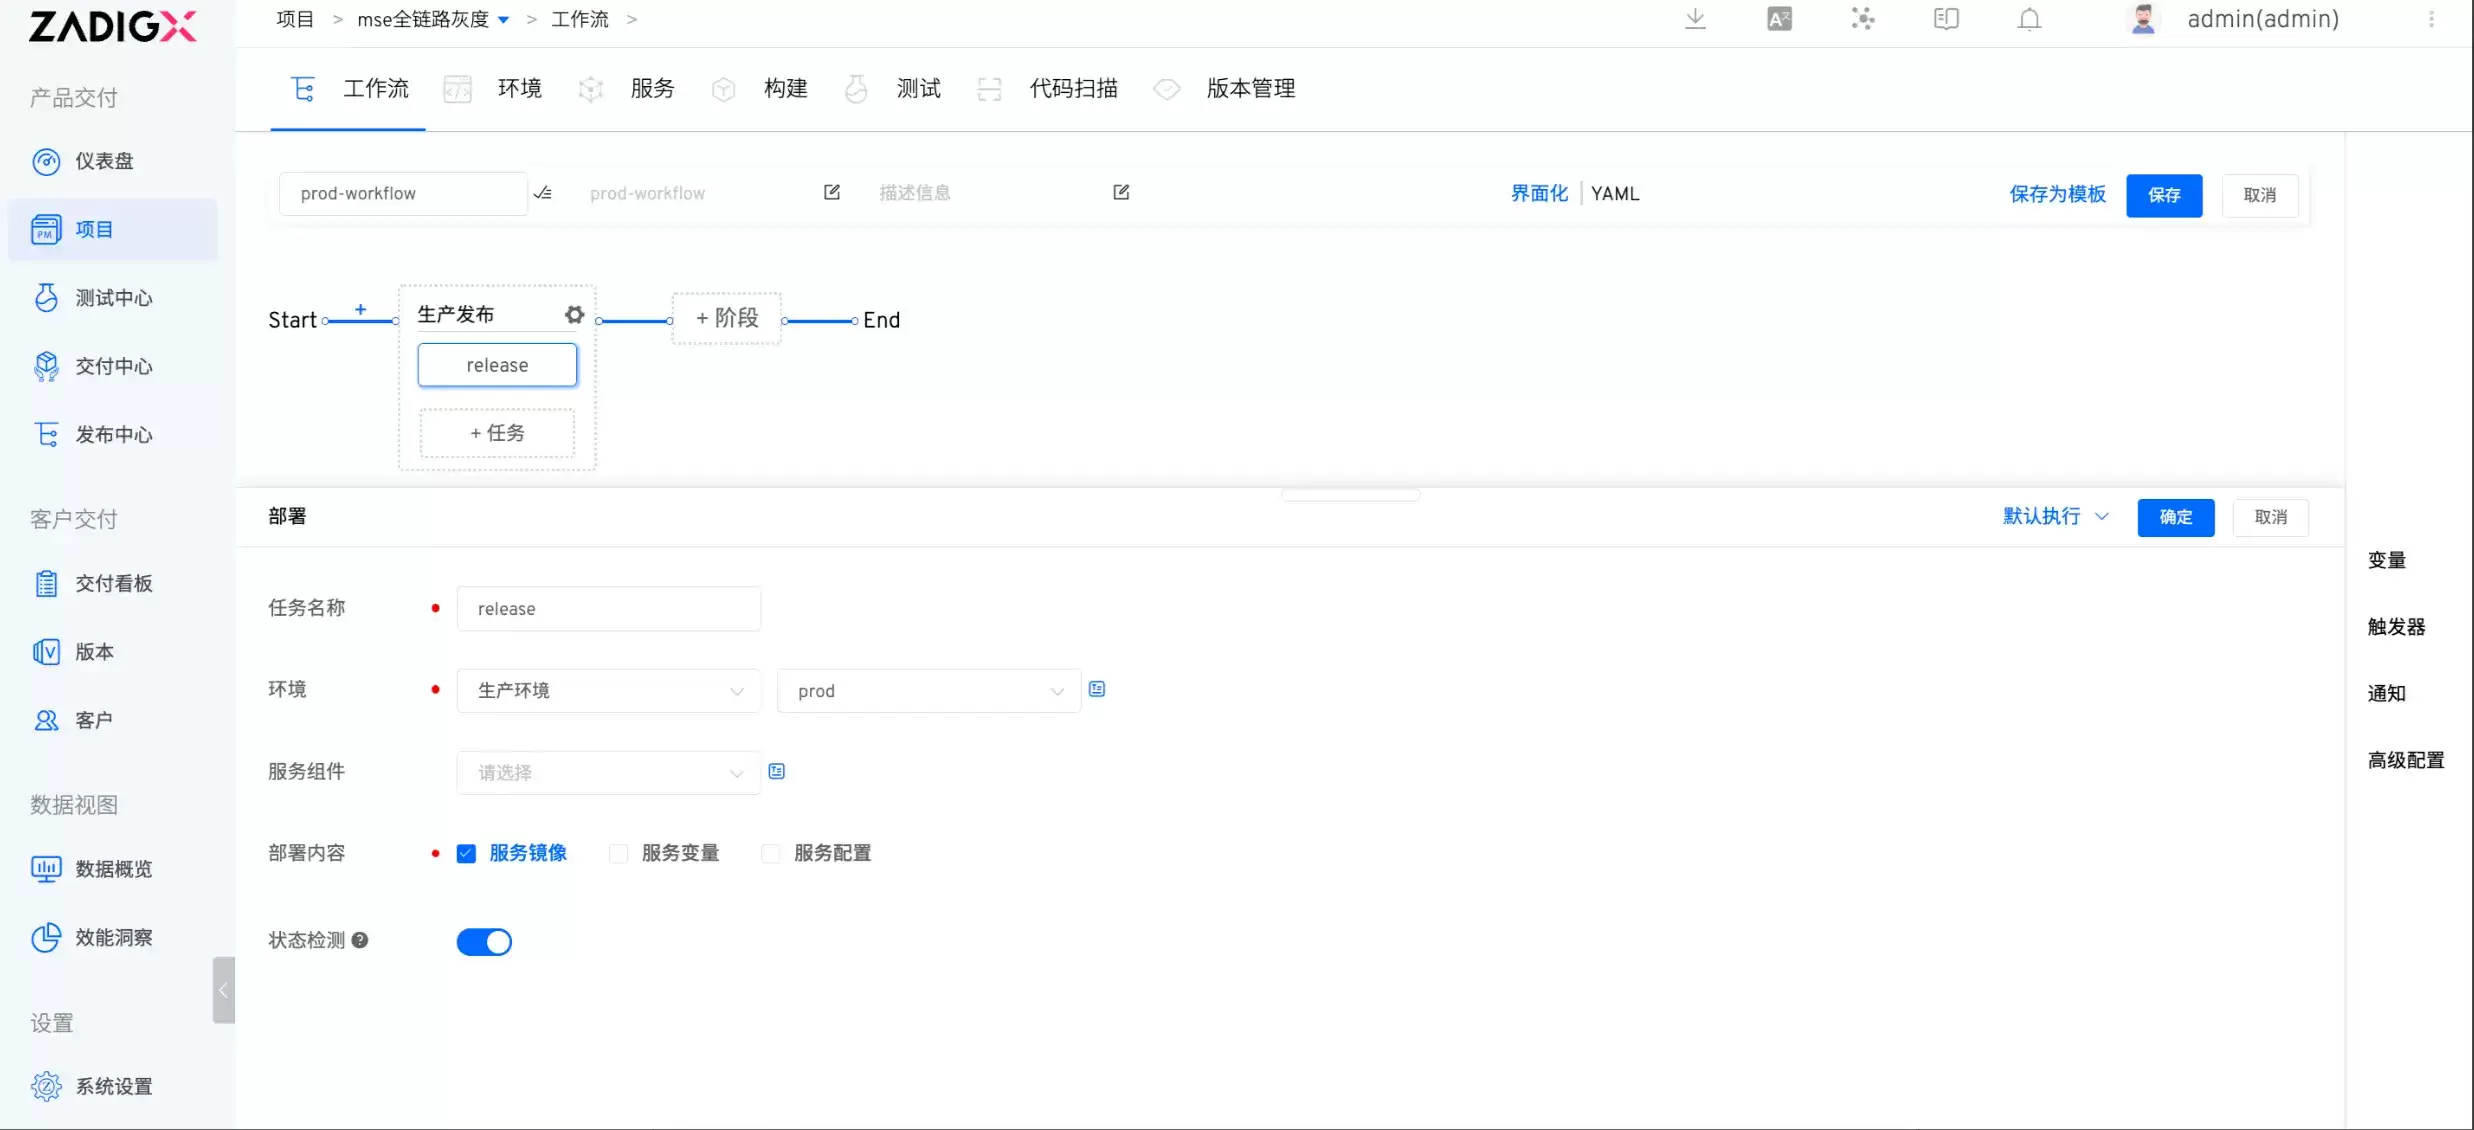Click the language switch icon
This screenshot has height=1130, width=2474.
(1779, 19)
